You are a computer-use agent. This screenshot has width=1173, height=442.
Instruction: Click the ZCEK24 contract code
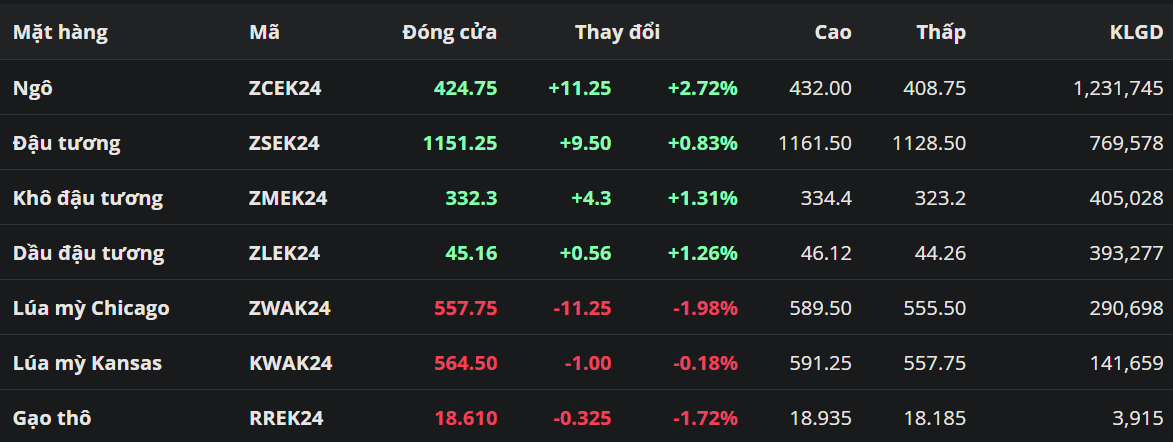[x=284, y=88]
